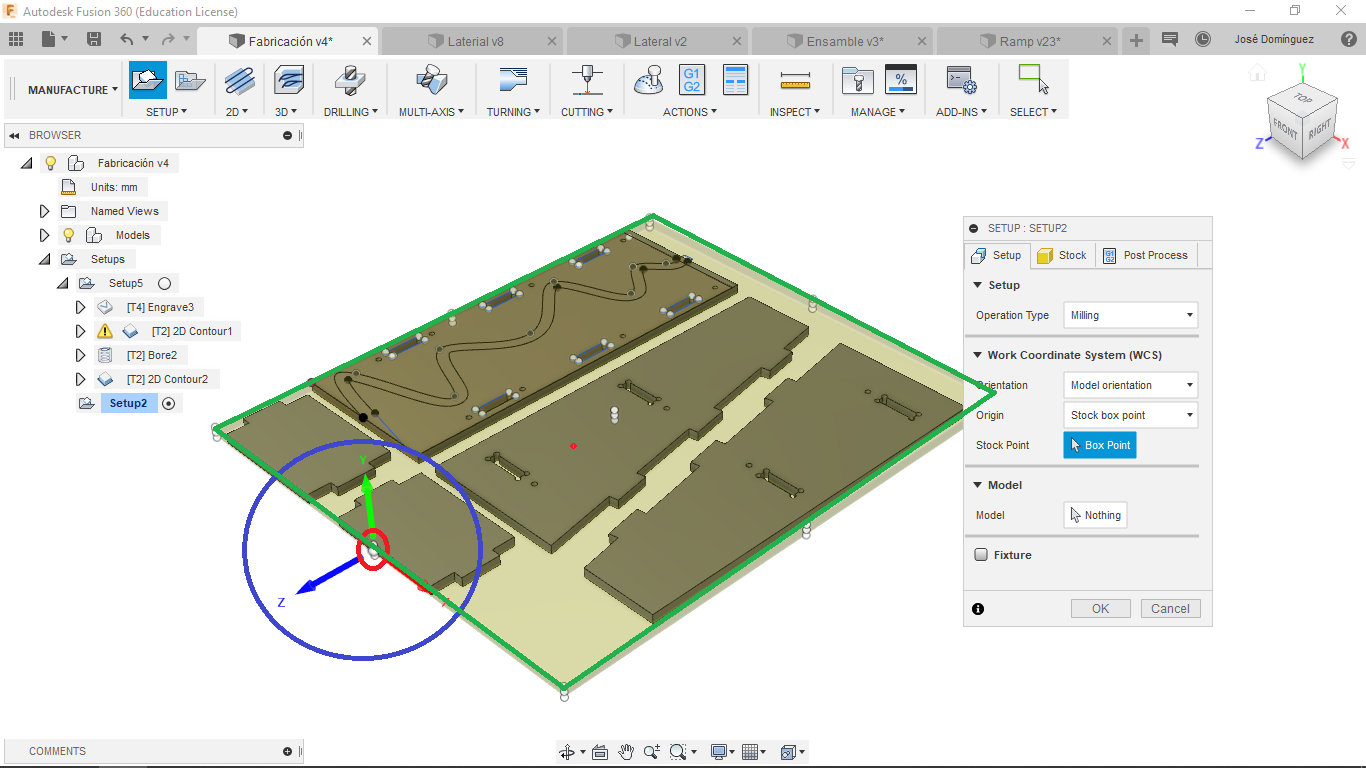Click the Box Point stock point button
Viewport: 1366px width, 768px height.
pos(1099,445)
